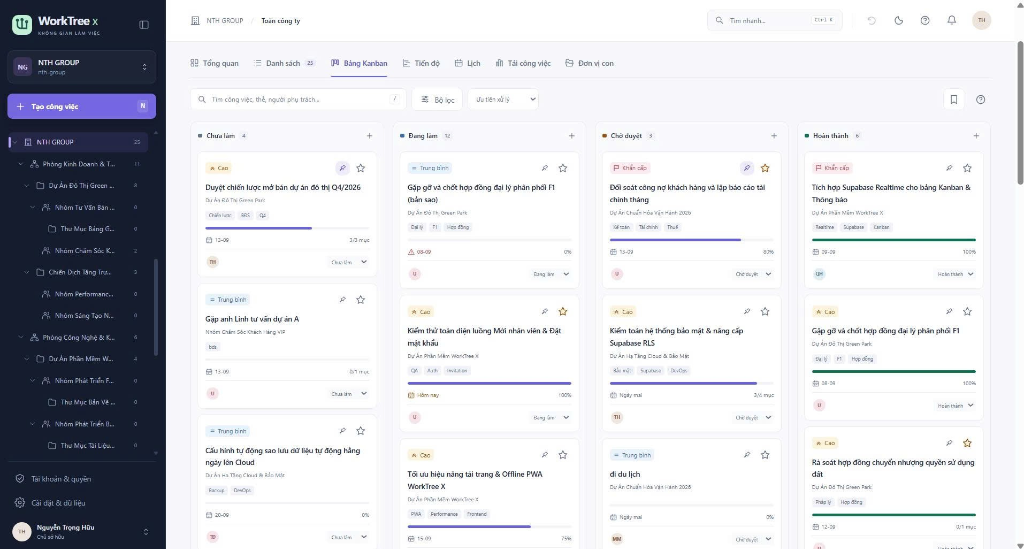1024x549 pixels.
Task: Open the Ưu tiên xử lý sort dropdown
Action: (x=504, y=99)
